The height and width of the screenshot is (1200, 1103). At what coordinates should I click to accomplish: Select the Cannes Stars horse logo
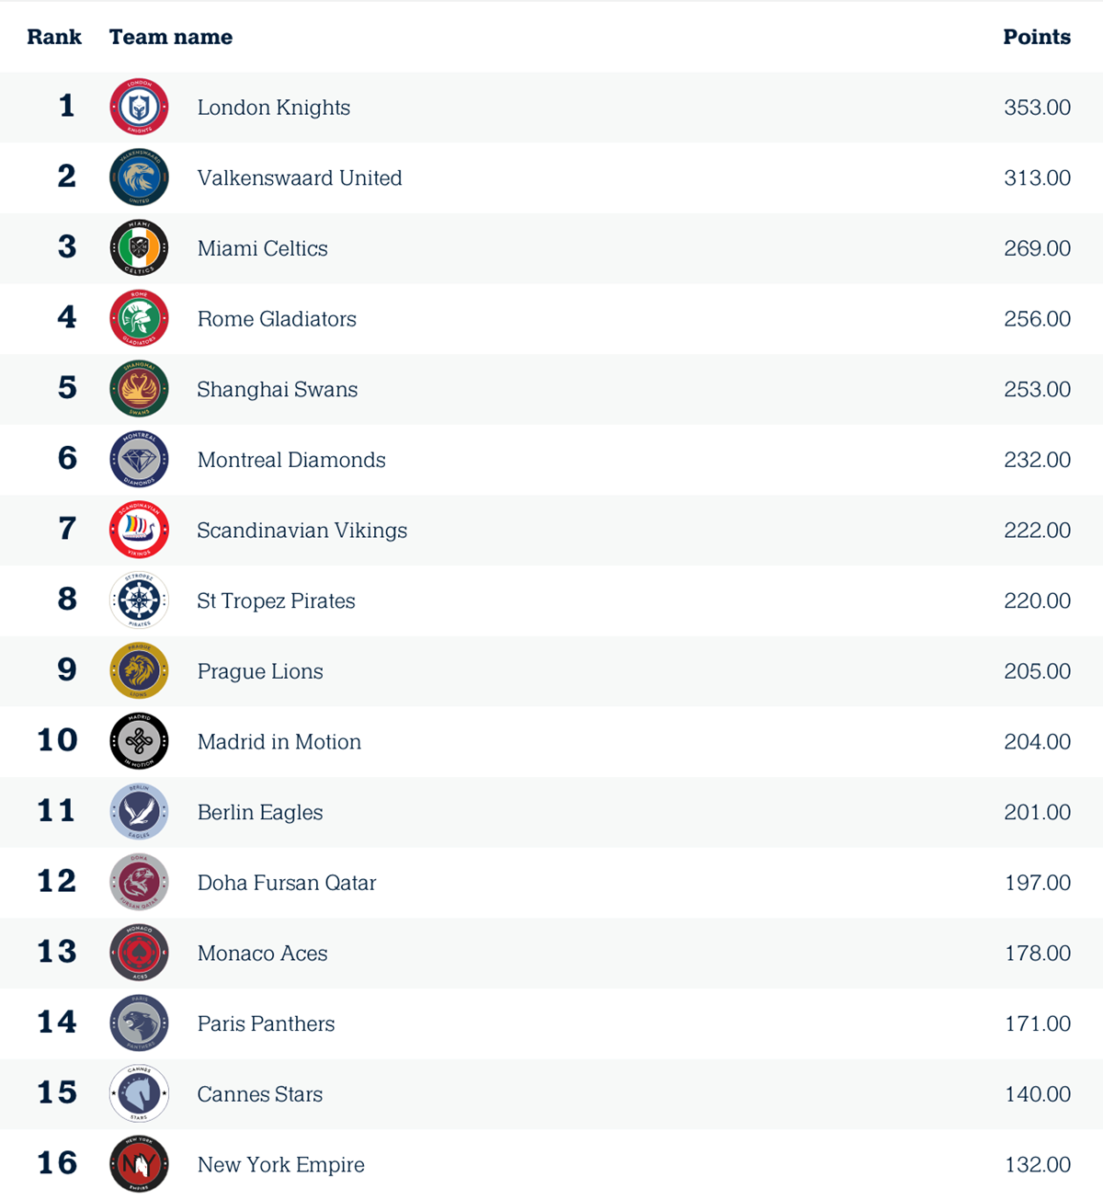tap(139, 1094)
